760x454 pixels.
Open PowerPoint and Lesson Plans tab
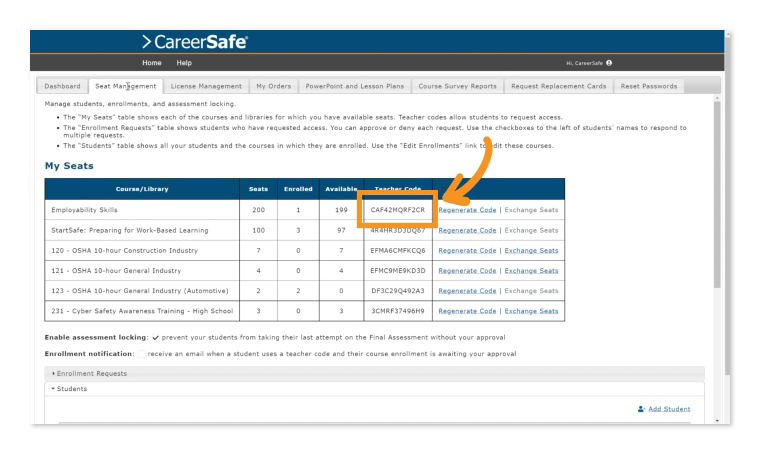click(355, 86)
